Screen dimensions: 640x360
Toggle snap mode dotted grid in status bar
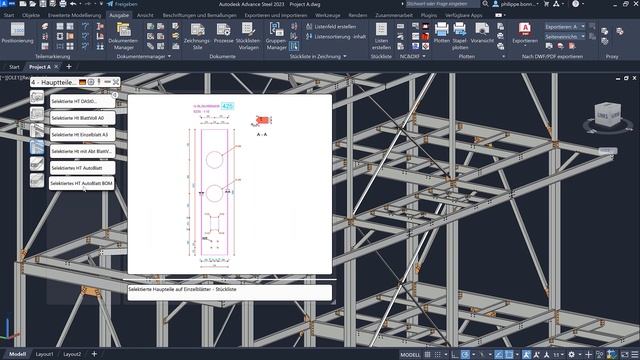438,355
